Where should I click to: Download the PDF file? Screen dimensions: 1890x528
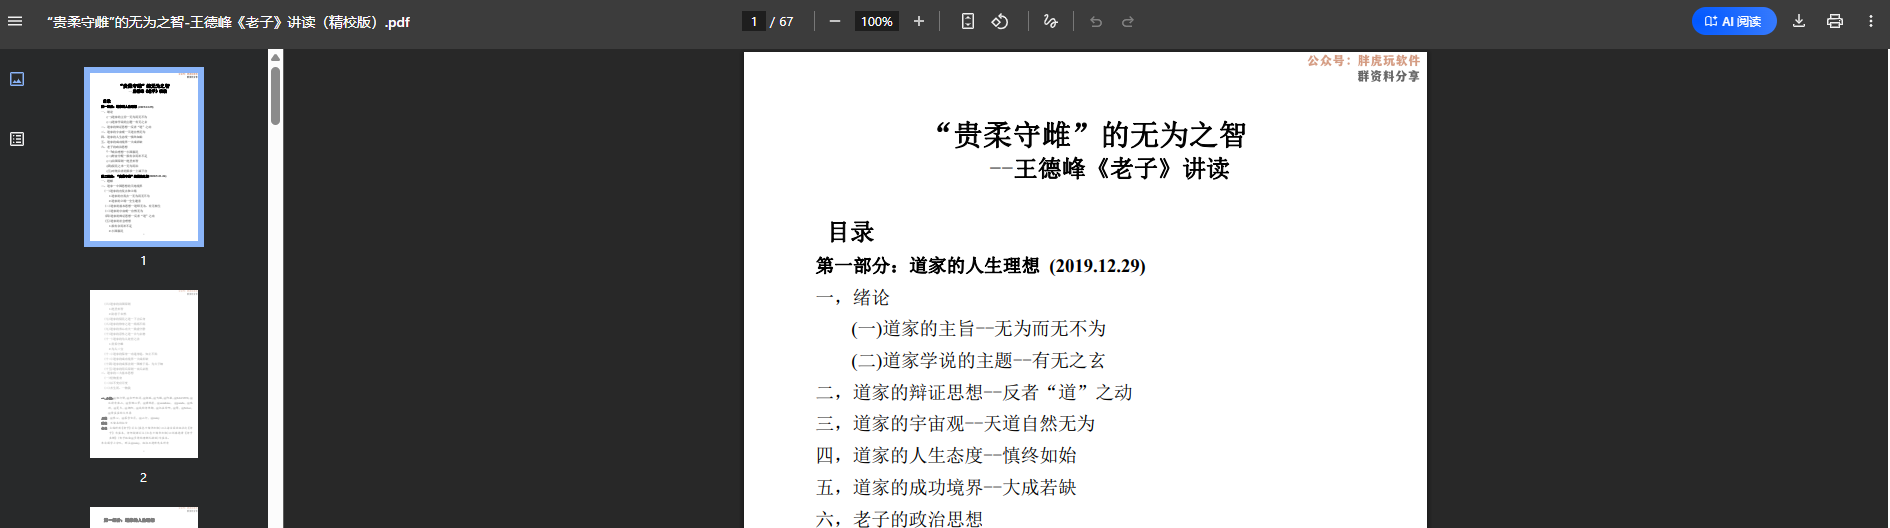coord(1799,21)
